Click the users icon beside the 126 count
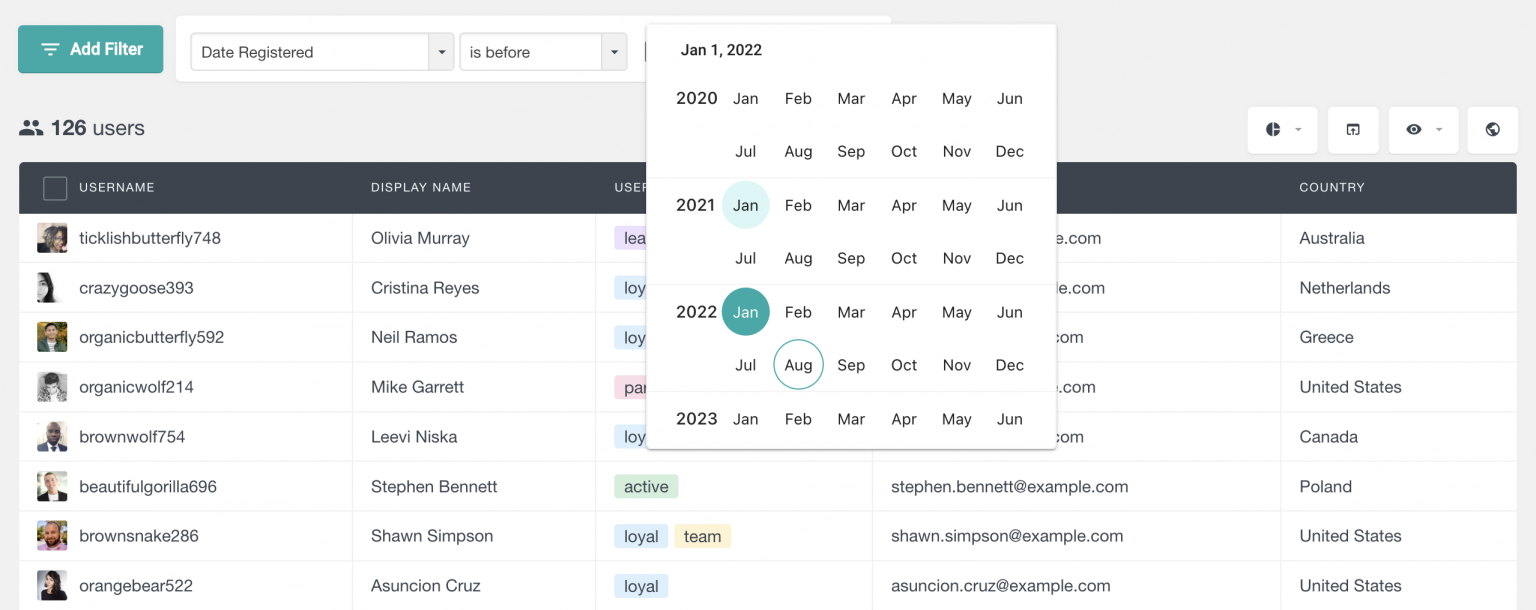Viewport: 1536px width, 610px height. [30, 128]
